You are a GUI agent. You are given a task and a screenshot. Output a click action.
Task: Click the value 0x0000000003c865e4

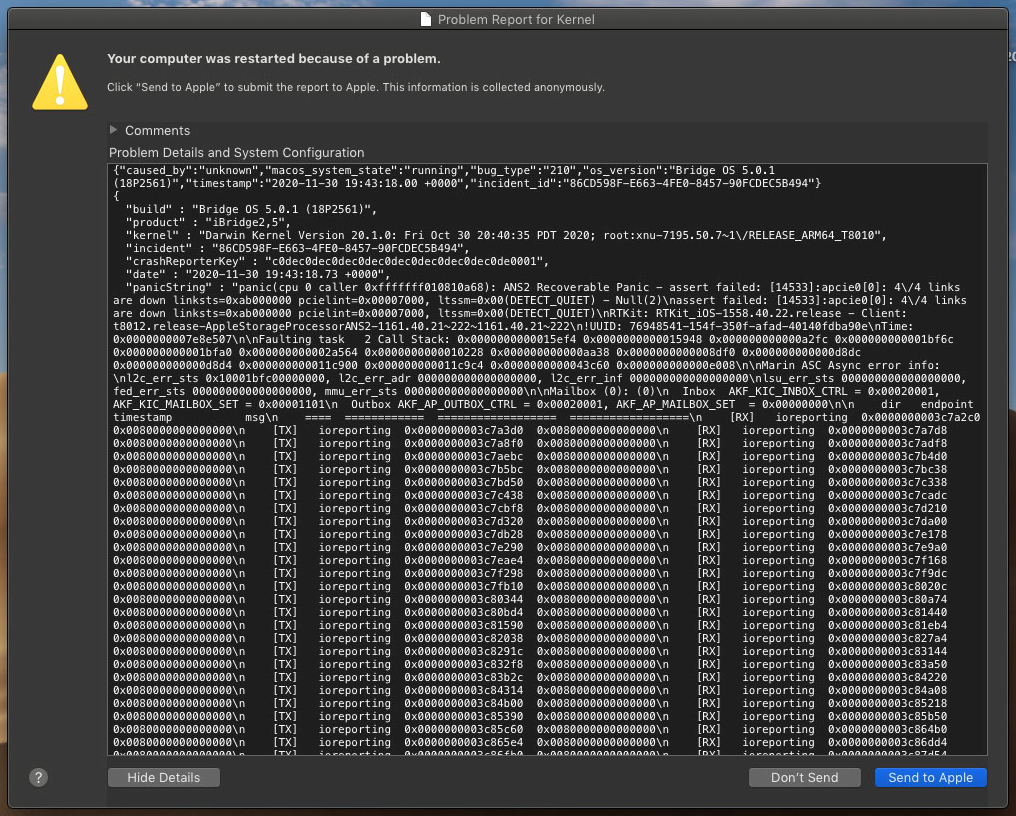click(x=463, y=742)
